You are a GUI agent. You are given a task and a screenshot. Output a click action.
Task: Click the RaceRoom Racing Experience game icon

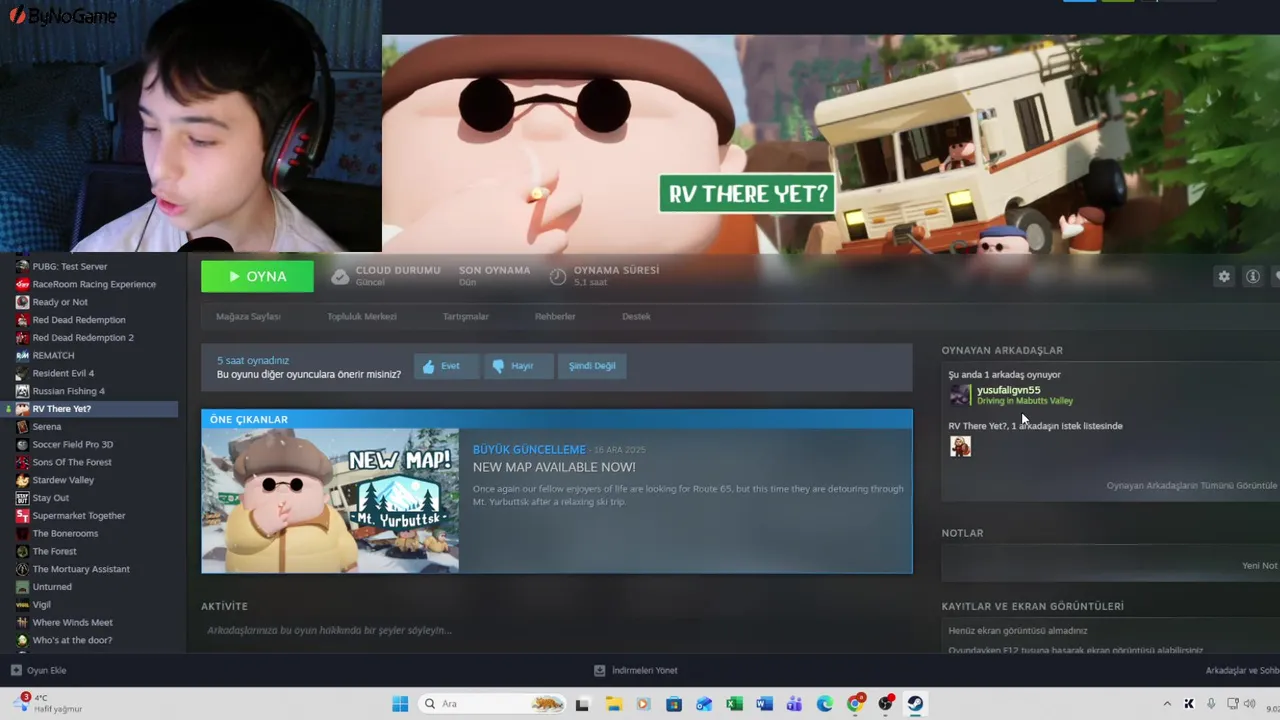pyautogui.click(x=22, y=285)
